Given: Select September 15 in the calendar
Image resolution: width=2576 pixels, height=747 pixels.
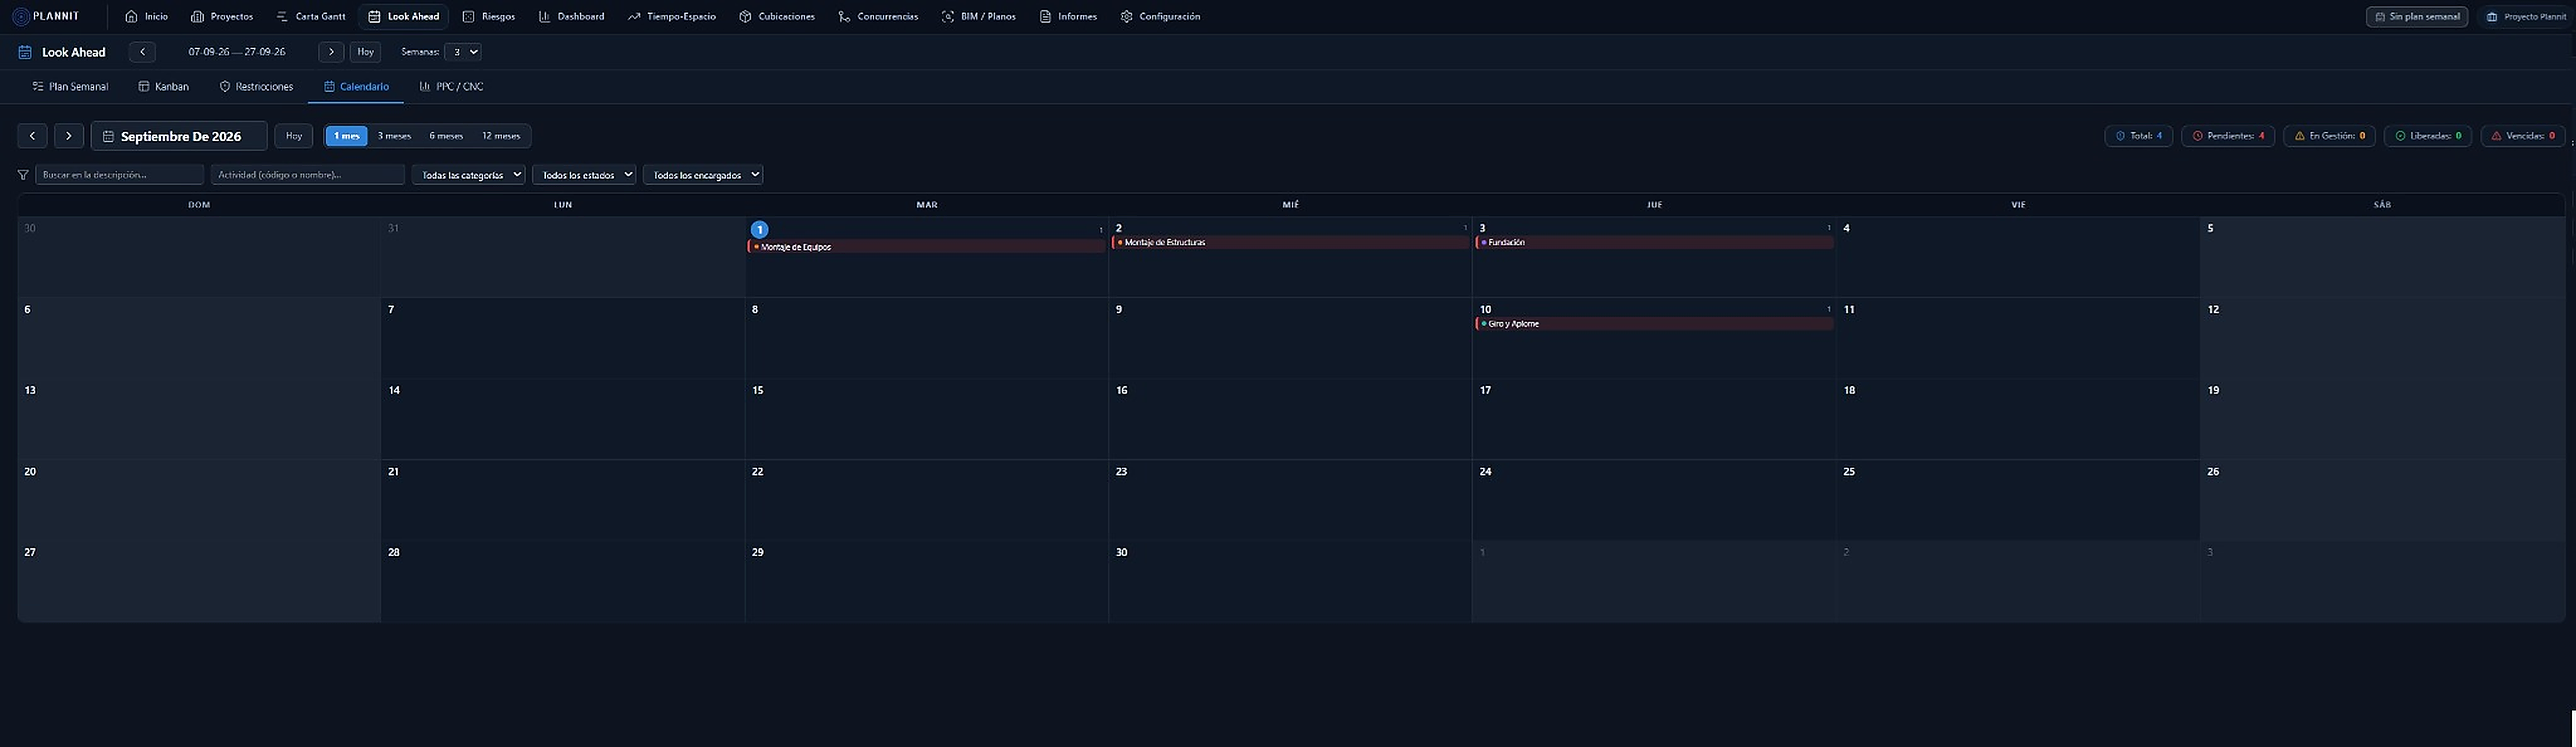Looking at the screenshot, I should click(x=926, y=419).
